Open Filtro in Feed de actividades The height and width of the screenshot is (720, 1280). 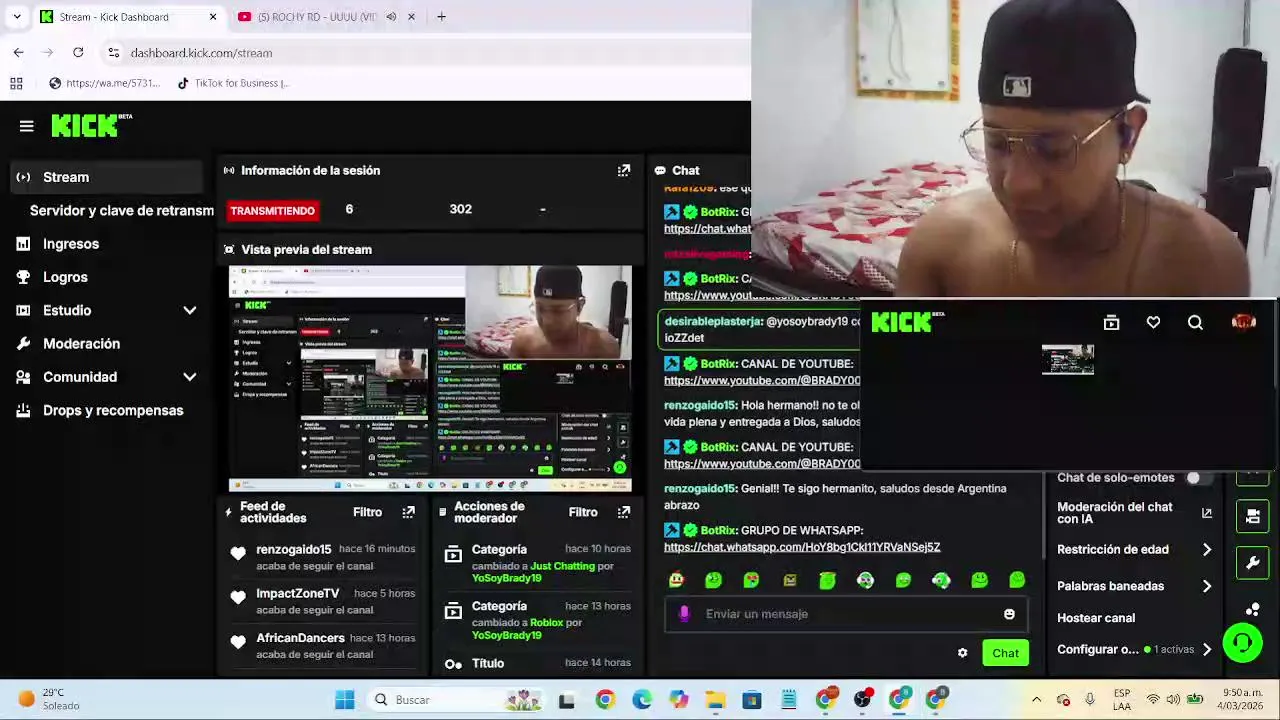click(x=367, y=512)
